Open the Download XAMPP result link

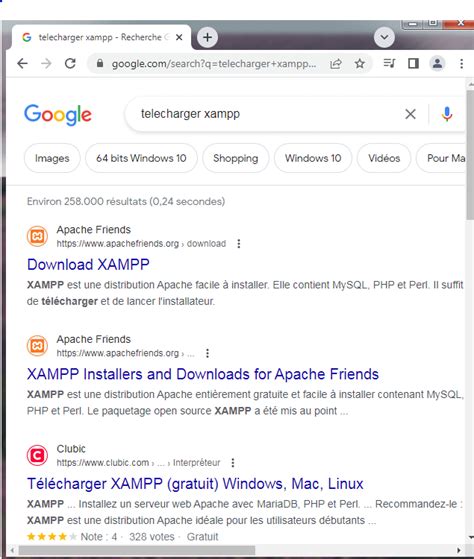88,265
